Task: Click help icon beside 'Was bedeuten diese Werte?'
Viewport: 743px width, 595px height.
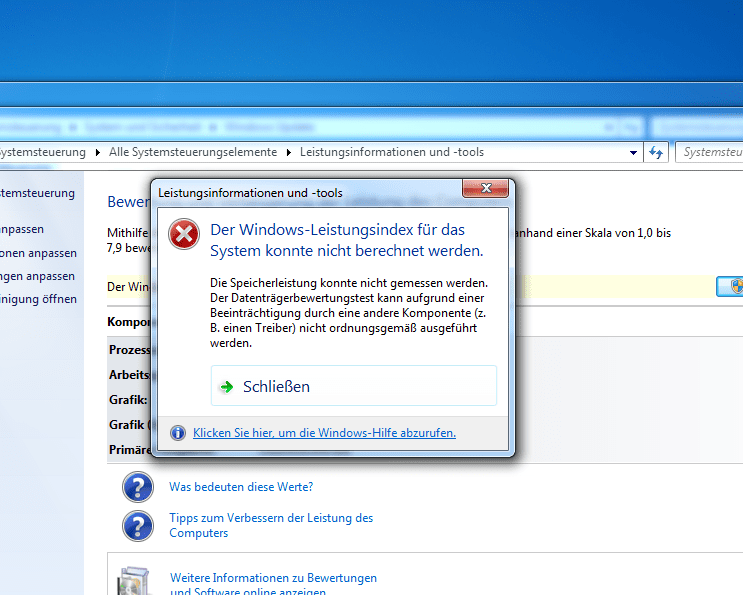Action: coord(138,487)
